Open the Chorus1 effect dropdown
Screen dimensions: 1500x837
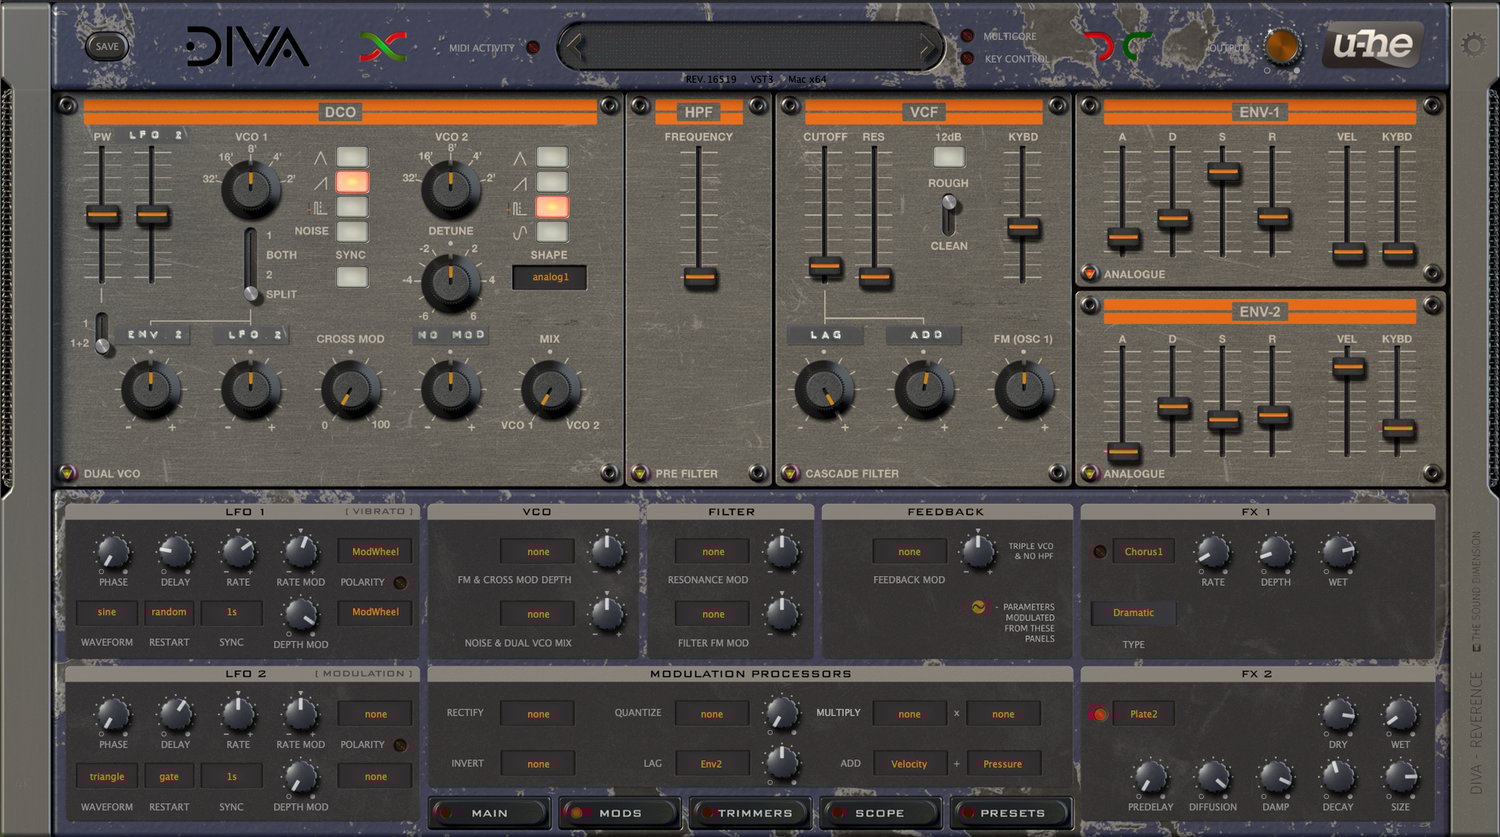1143,551
